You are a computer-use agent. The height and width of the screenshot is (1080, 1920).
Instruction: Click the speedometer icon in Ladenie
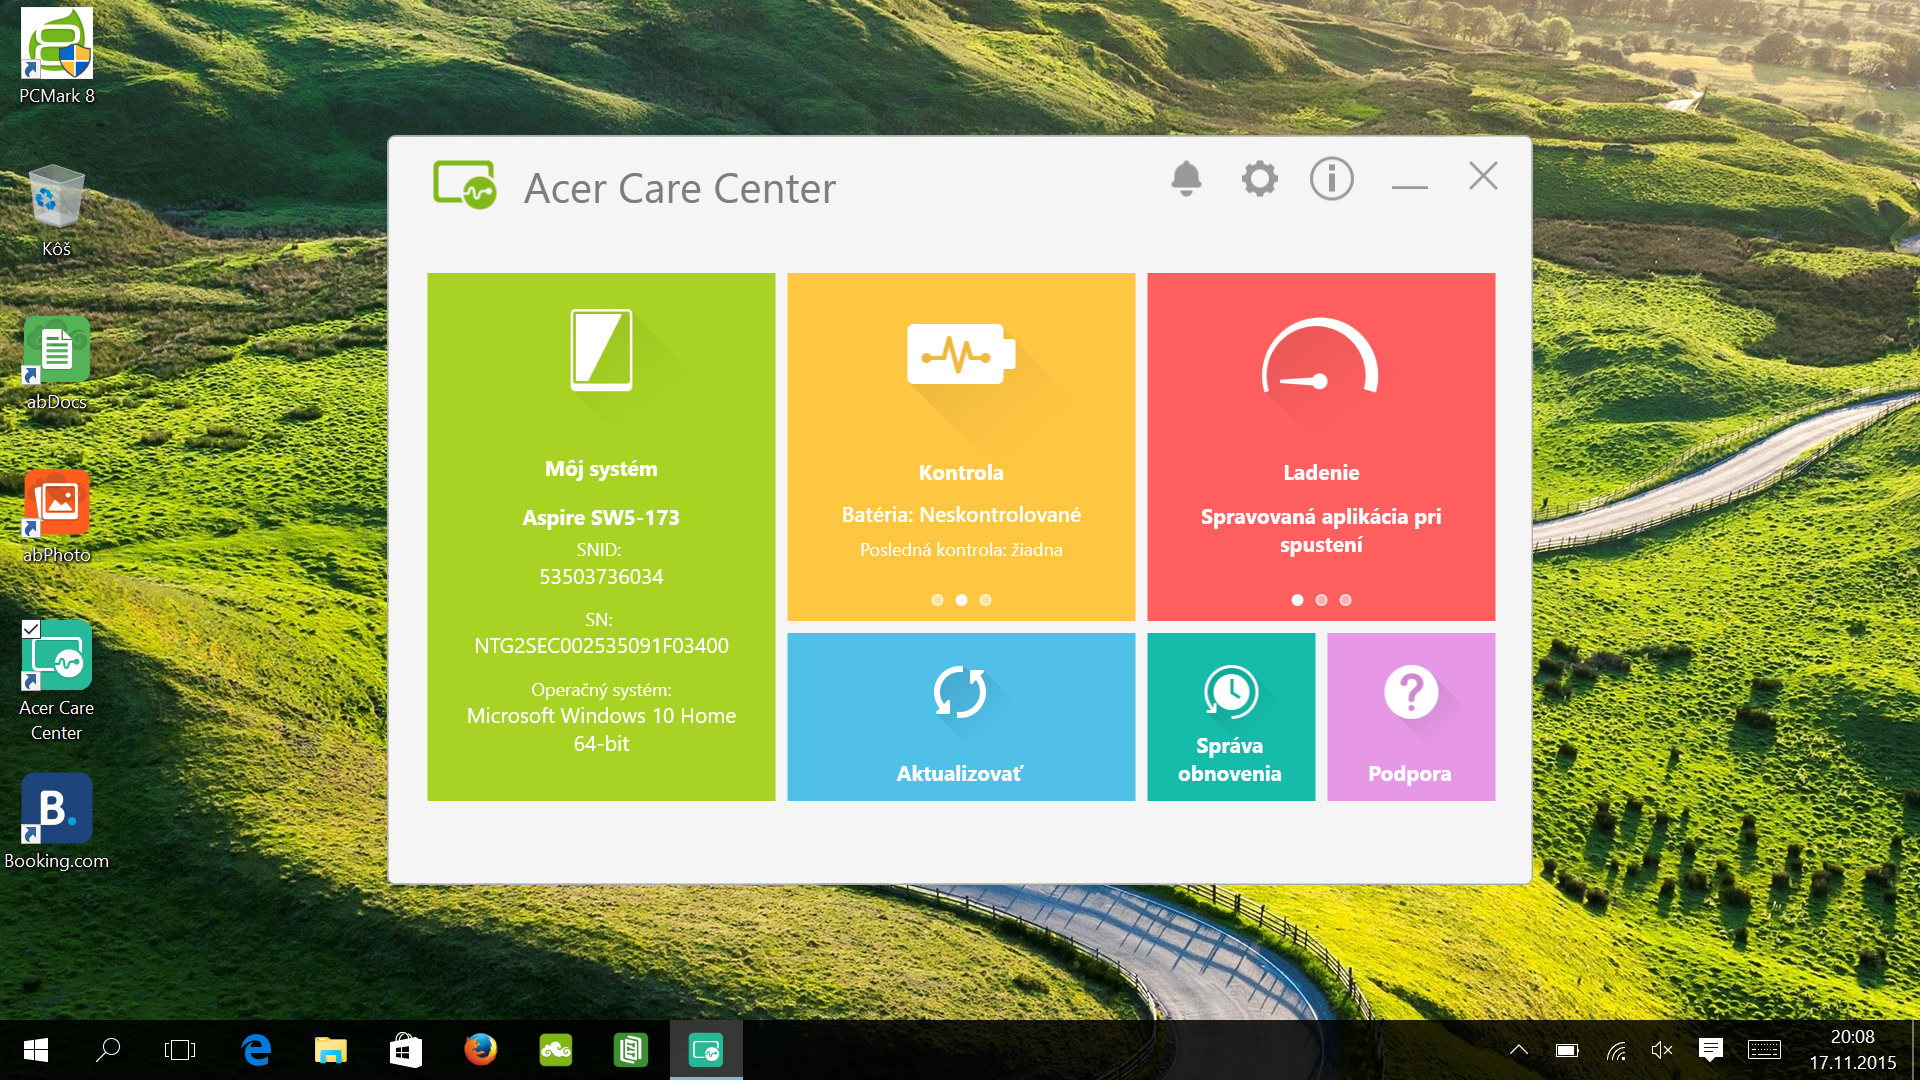coord(1320,357)
